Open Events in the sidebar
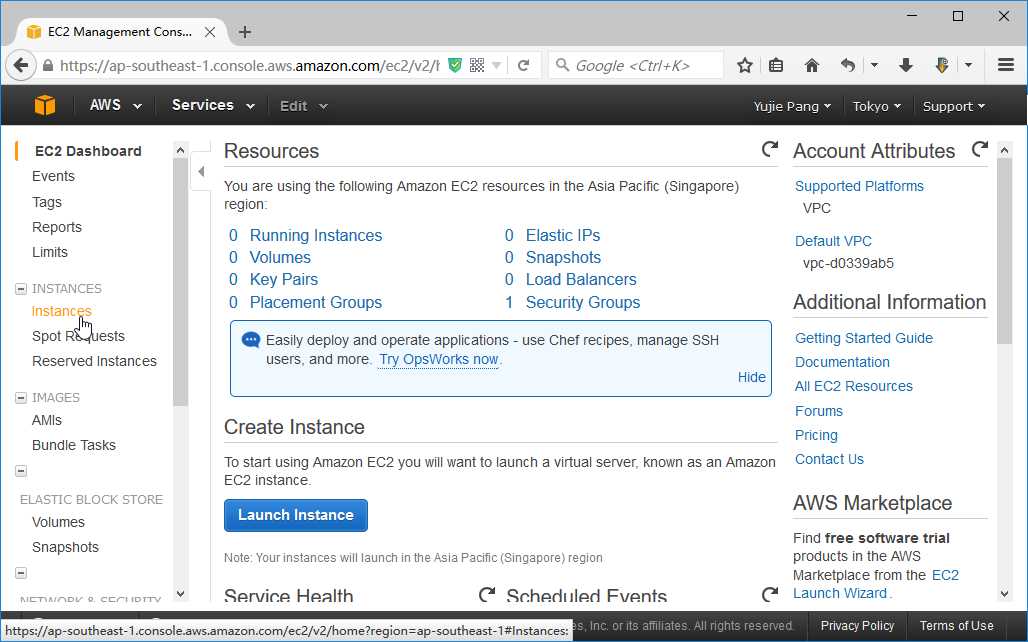The width and height of the screenshot is (1028, 642). click(x=53, y=176)
